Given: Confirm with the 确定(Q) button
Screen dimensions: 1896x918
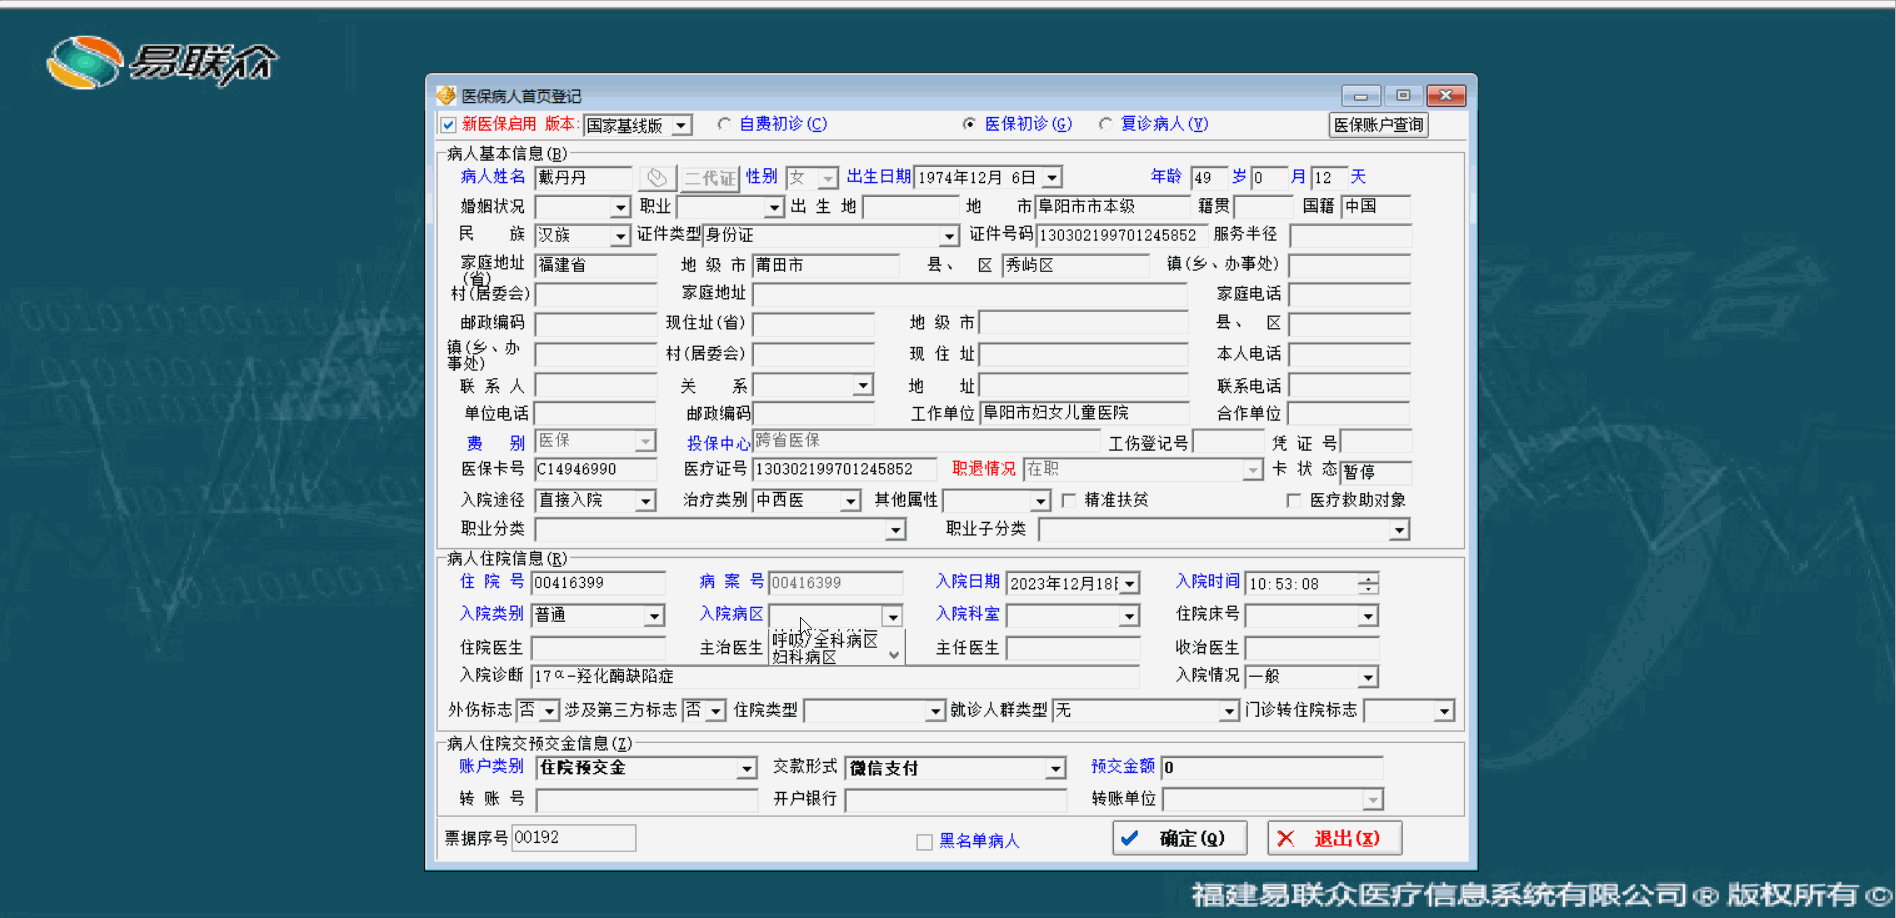Looking at the screenshot, I should [x=1180, y=838].
